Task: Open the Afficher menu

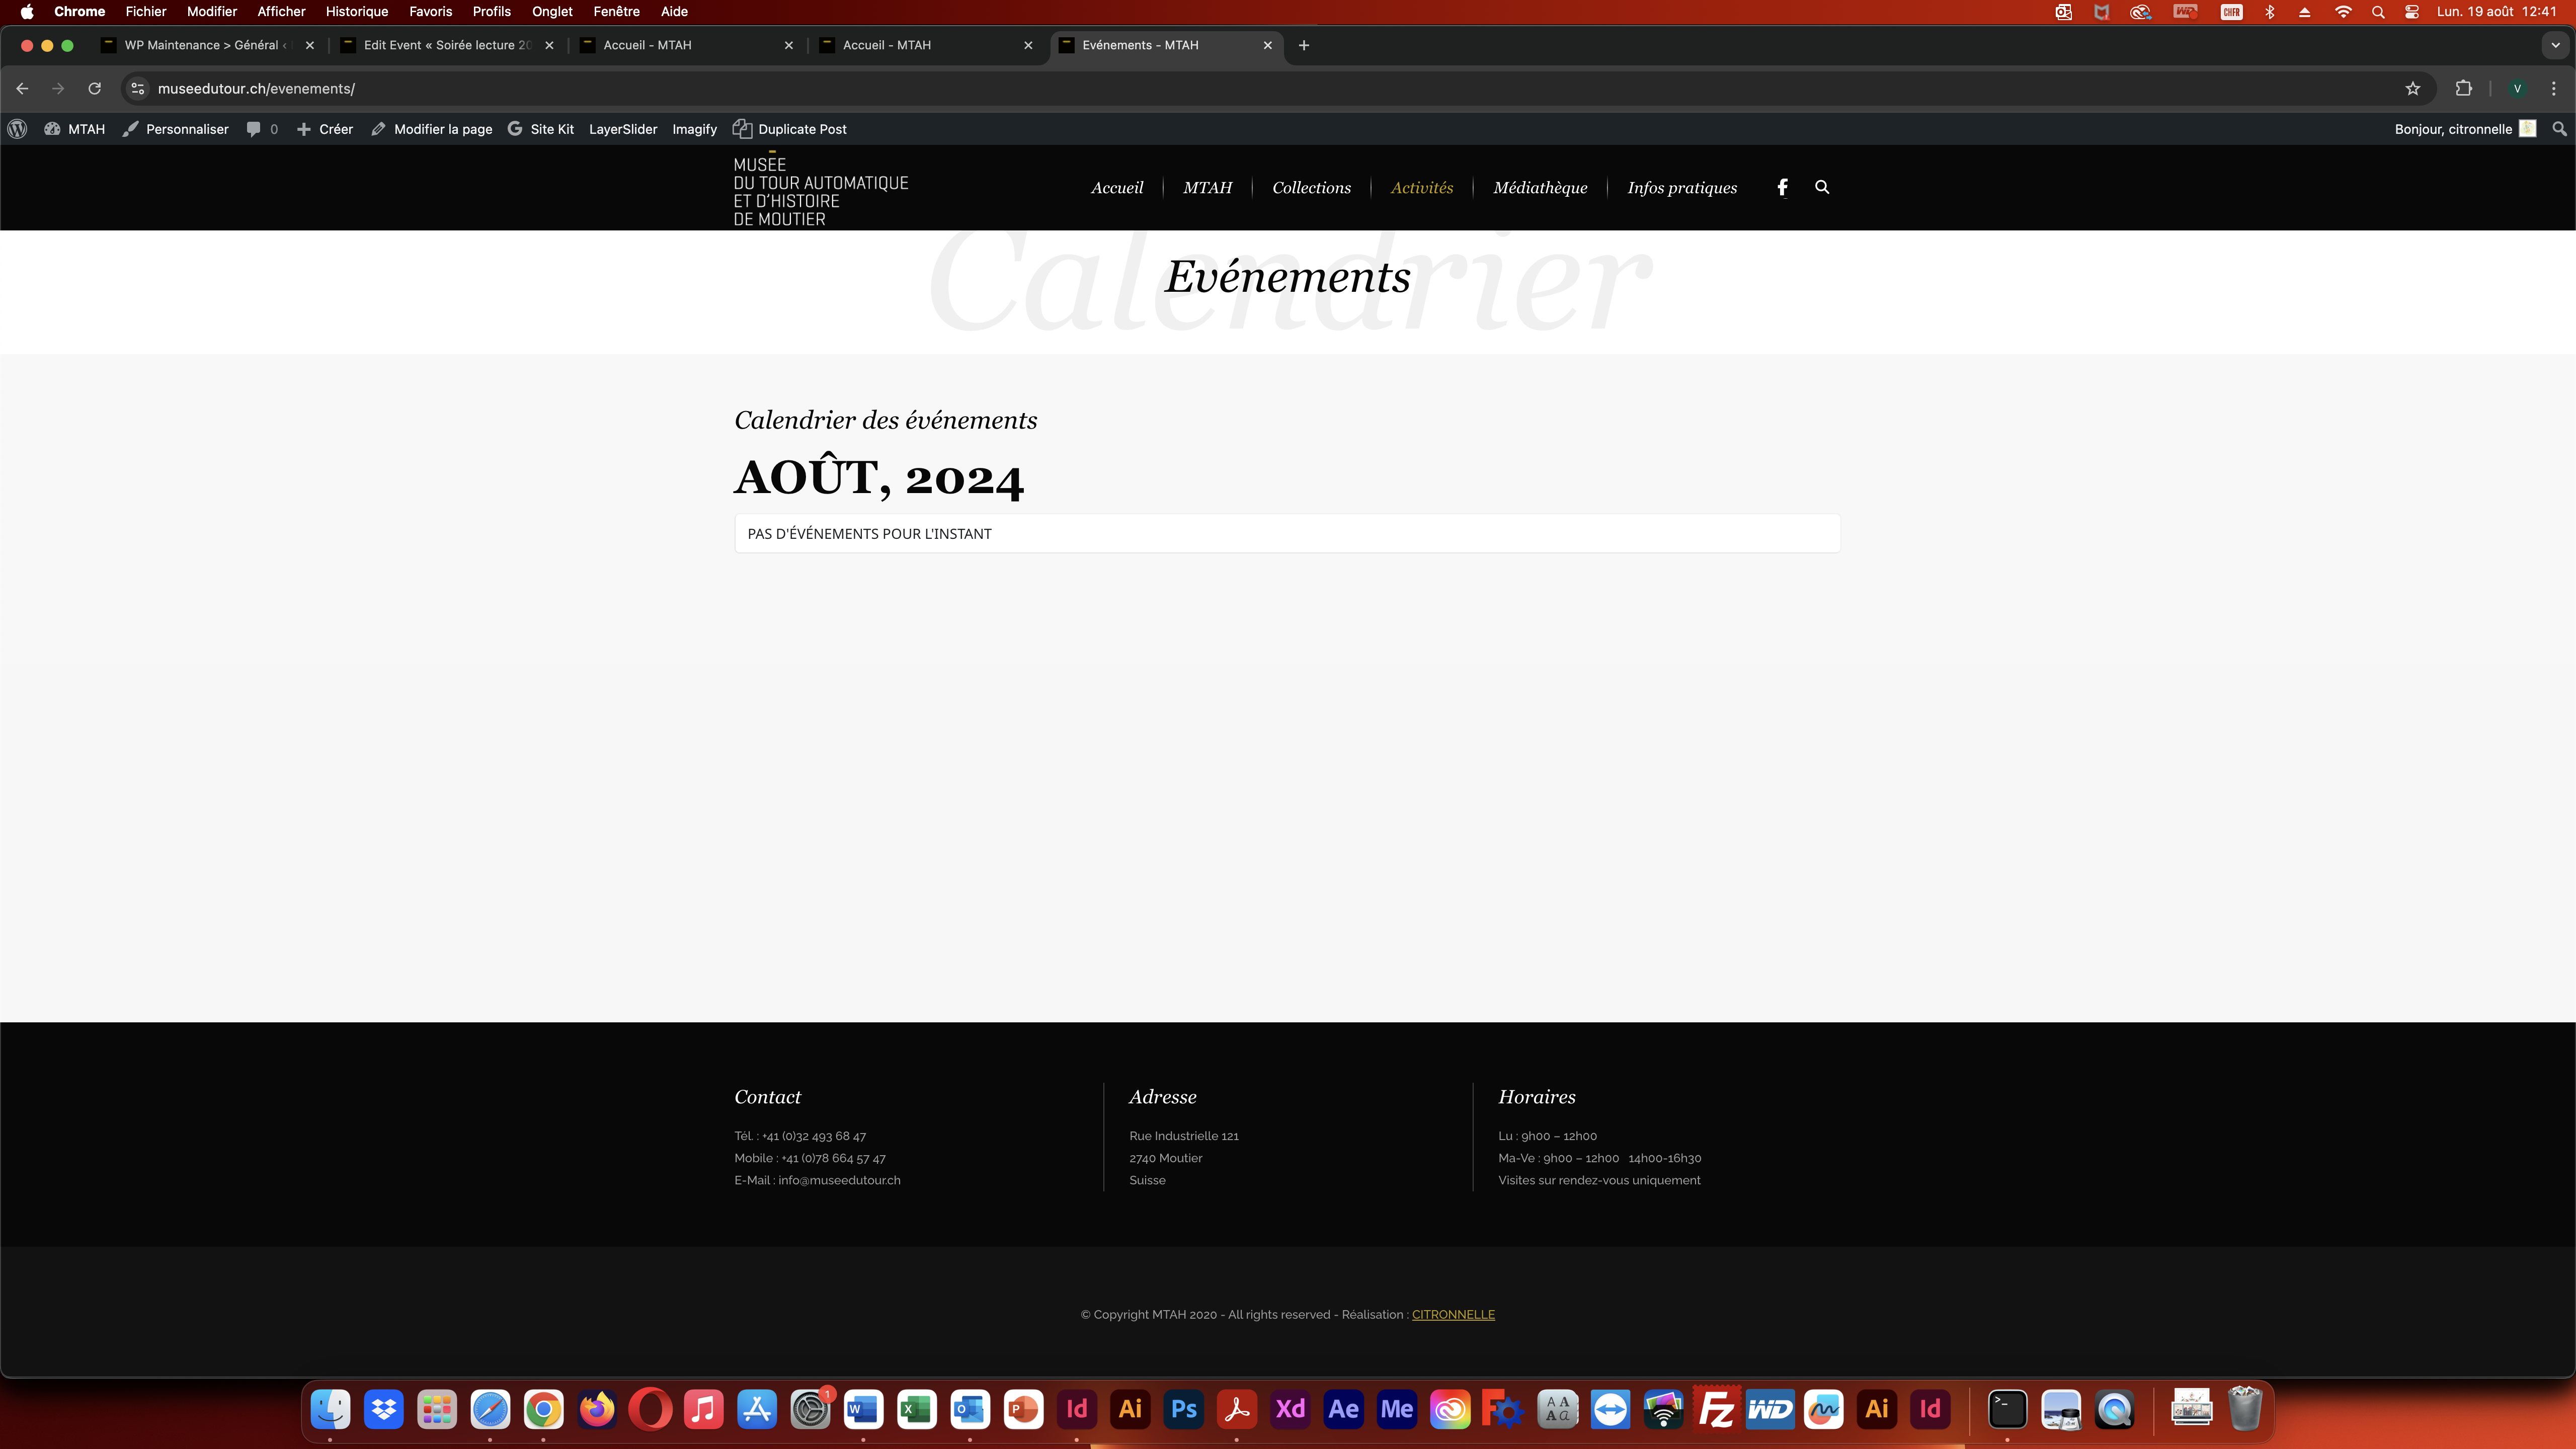Action: (x=281, y=12)
